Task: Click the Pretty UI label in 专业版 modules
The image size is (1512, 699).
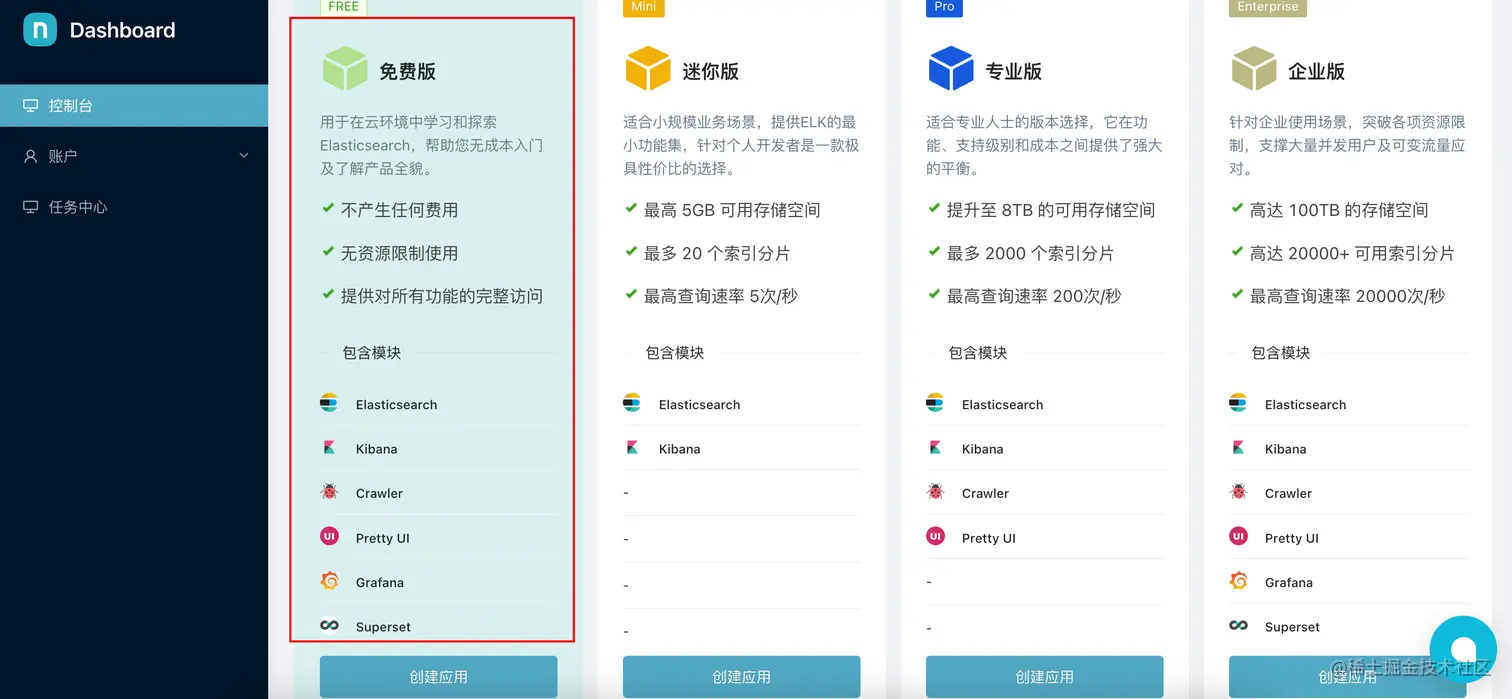Action: coord(989,538)
